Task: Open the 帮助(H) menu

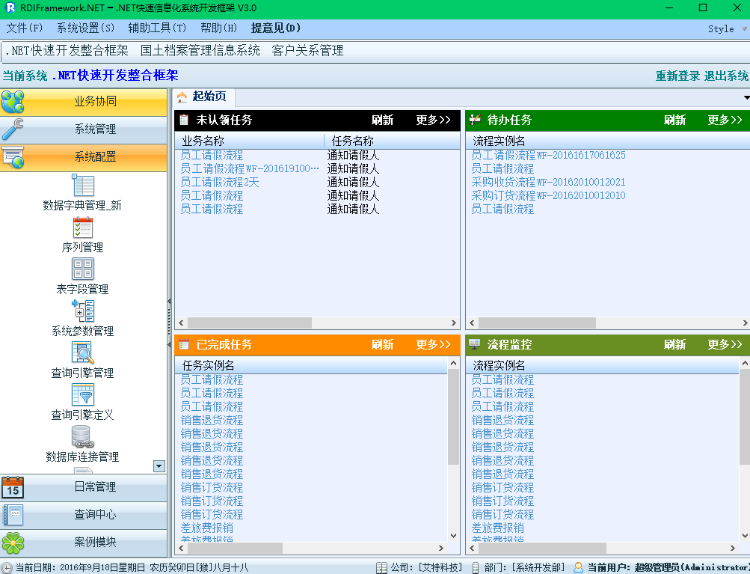Action: click(x=219, y=28)
